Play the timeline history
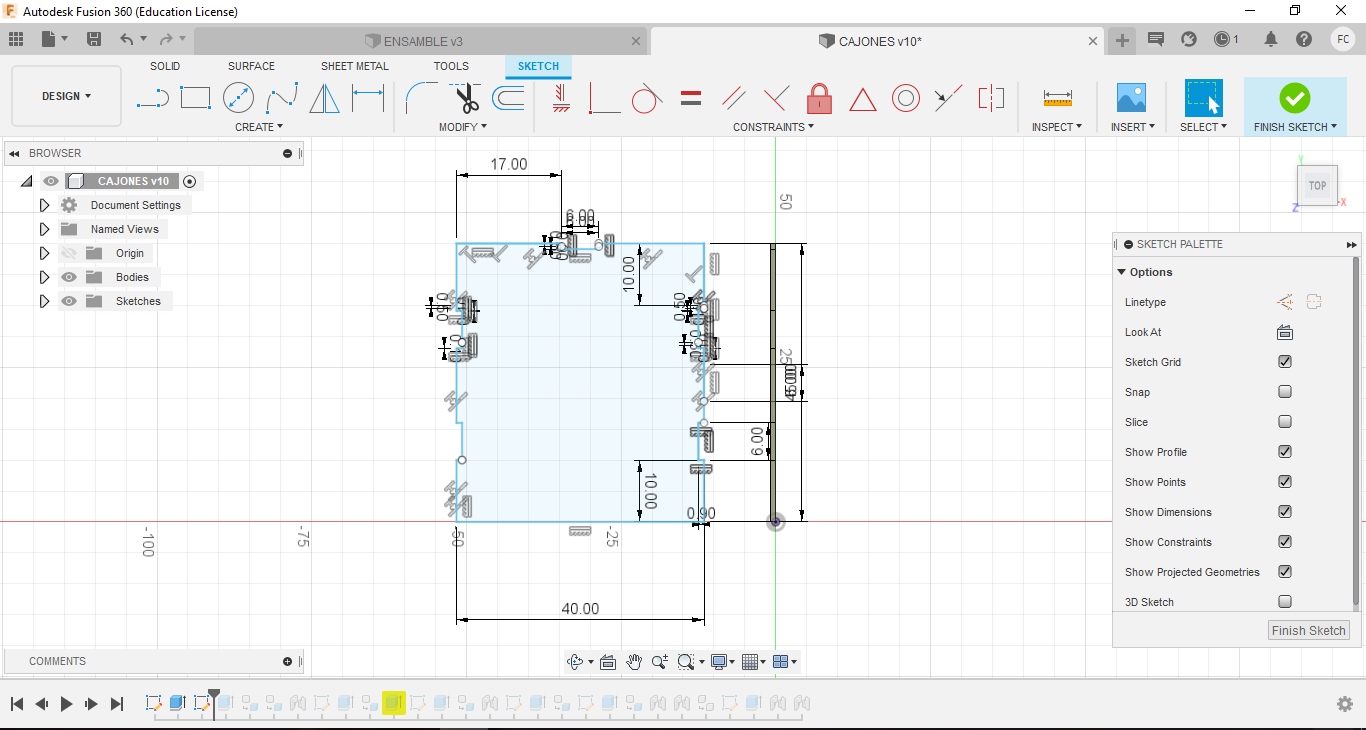The height and width of the screenshot is (730, 1366). click(x=66, y=704)
